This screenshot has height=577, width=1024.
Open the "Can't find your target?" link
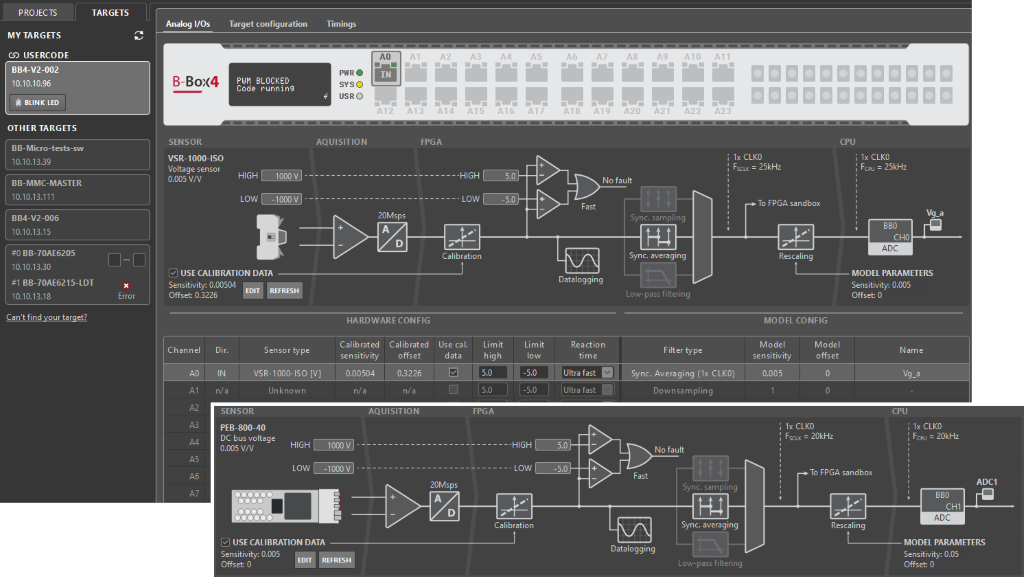47,317
